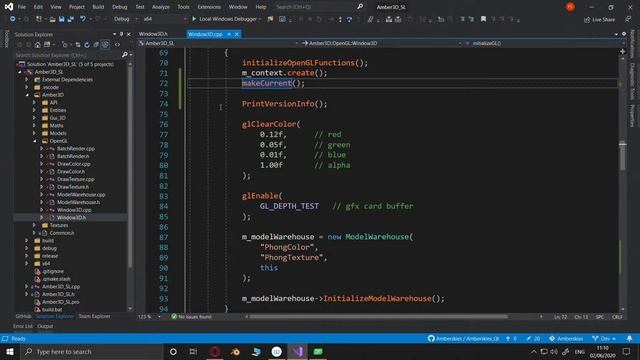Viewport: 640px width, 360px height.
Task: Open the Debug configuration dropdown
Action: tap(126, 19)
